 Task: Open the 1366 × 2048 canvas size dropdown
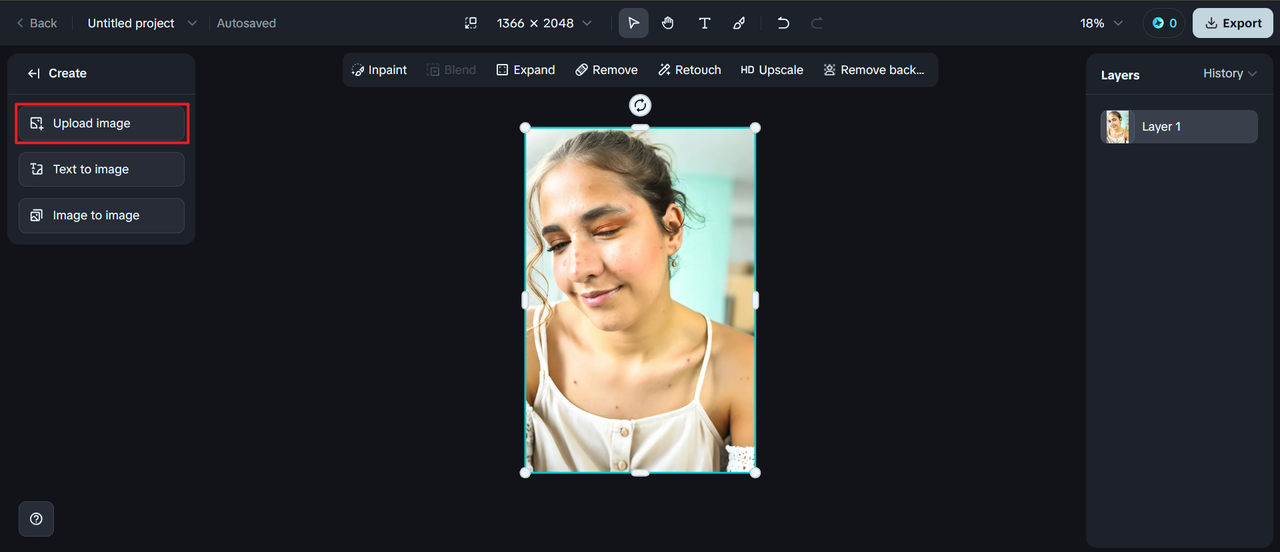[544, 23]
